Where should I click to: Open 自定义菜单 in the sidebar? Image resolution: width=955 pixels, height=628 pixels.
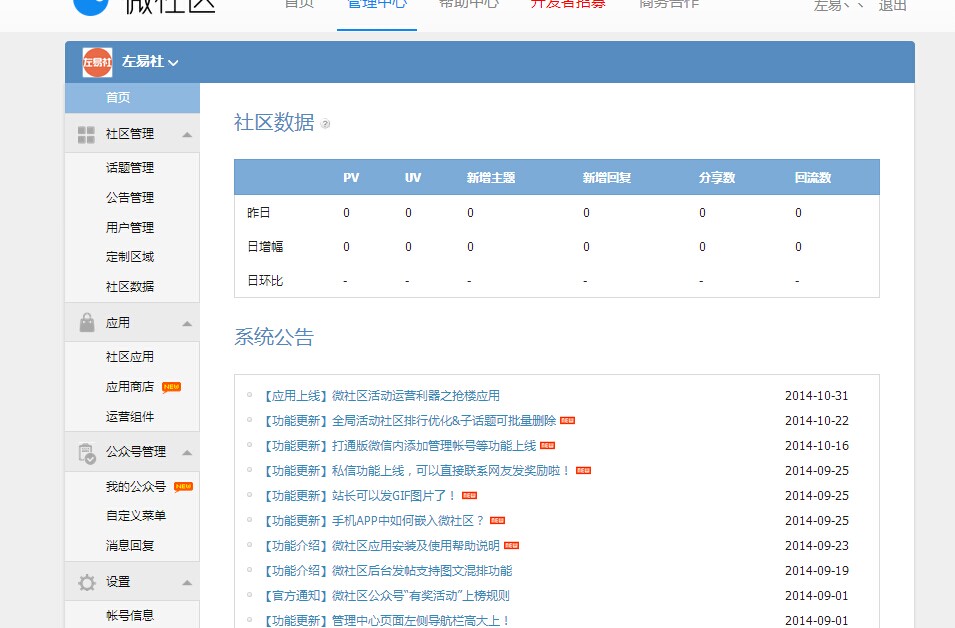pyautogui.click(x=136, y=515)
